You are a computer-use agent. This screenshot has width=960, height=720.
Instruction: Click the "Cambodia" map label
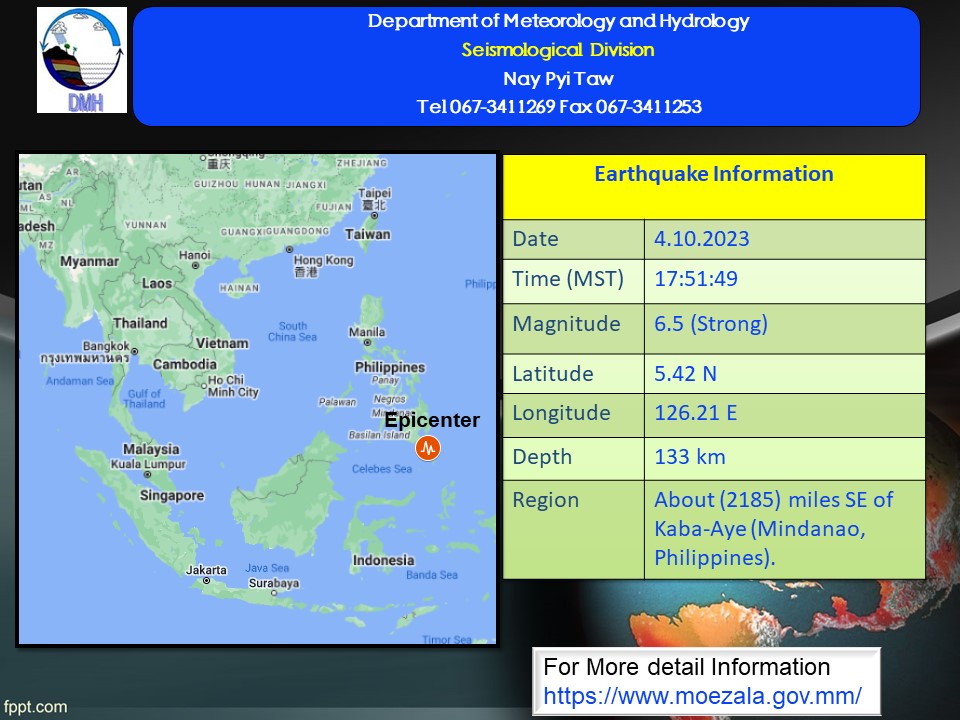point(185,364)
